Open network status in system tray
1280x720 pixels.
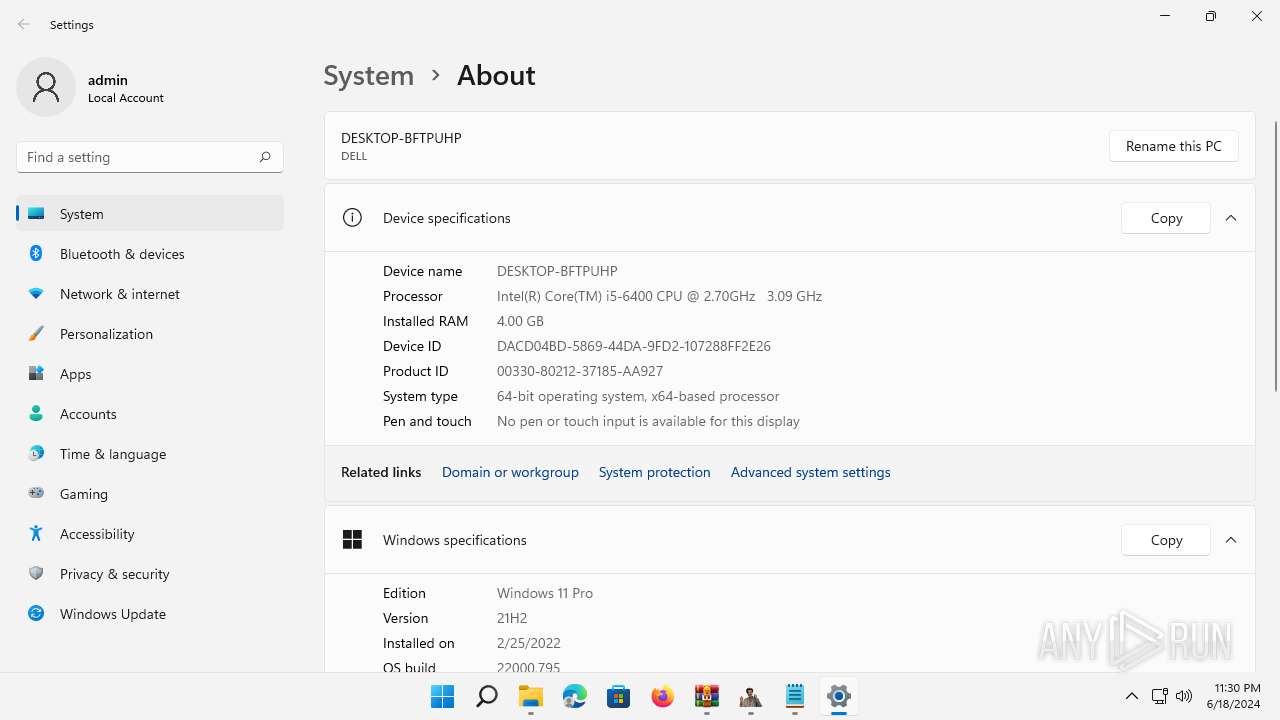point(1160,696)
